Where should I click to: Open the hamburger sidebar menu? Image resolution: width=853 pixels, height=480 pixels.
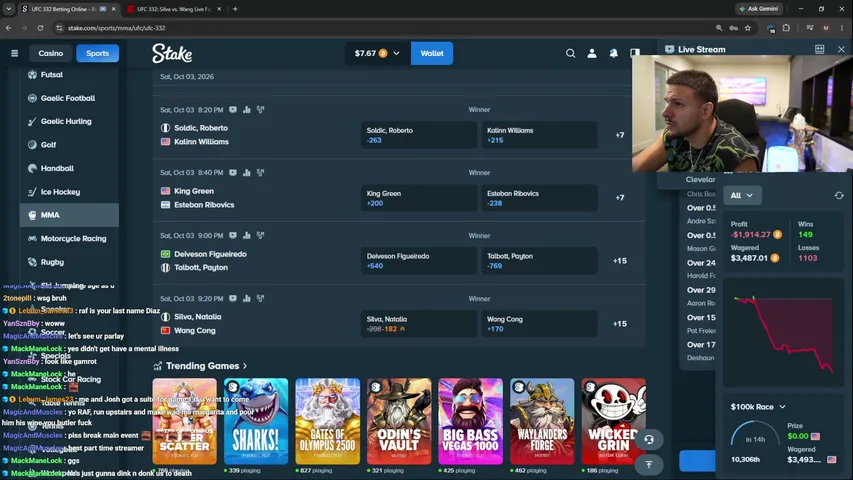[x=15, y=53]
